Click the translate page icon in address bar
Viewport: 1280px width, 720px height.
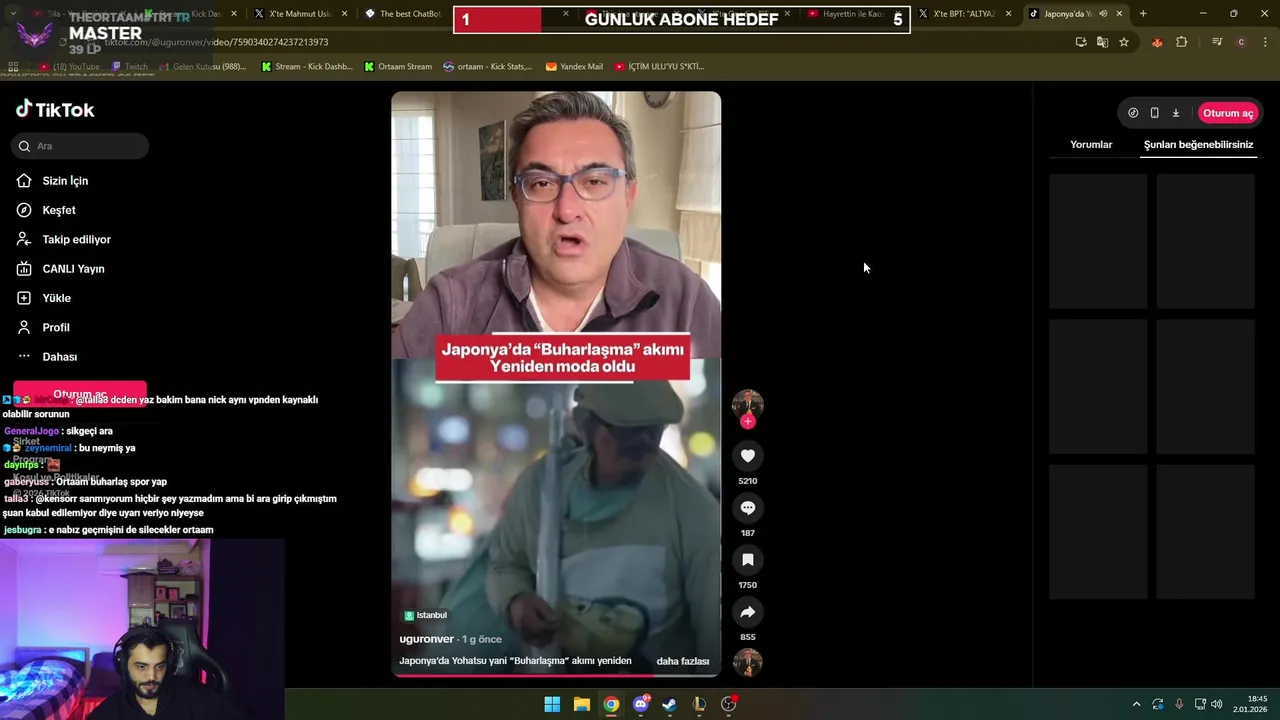click(1102, 42)
